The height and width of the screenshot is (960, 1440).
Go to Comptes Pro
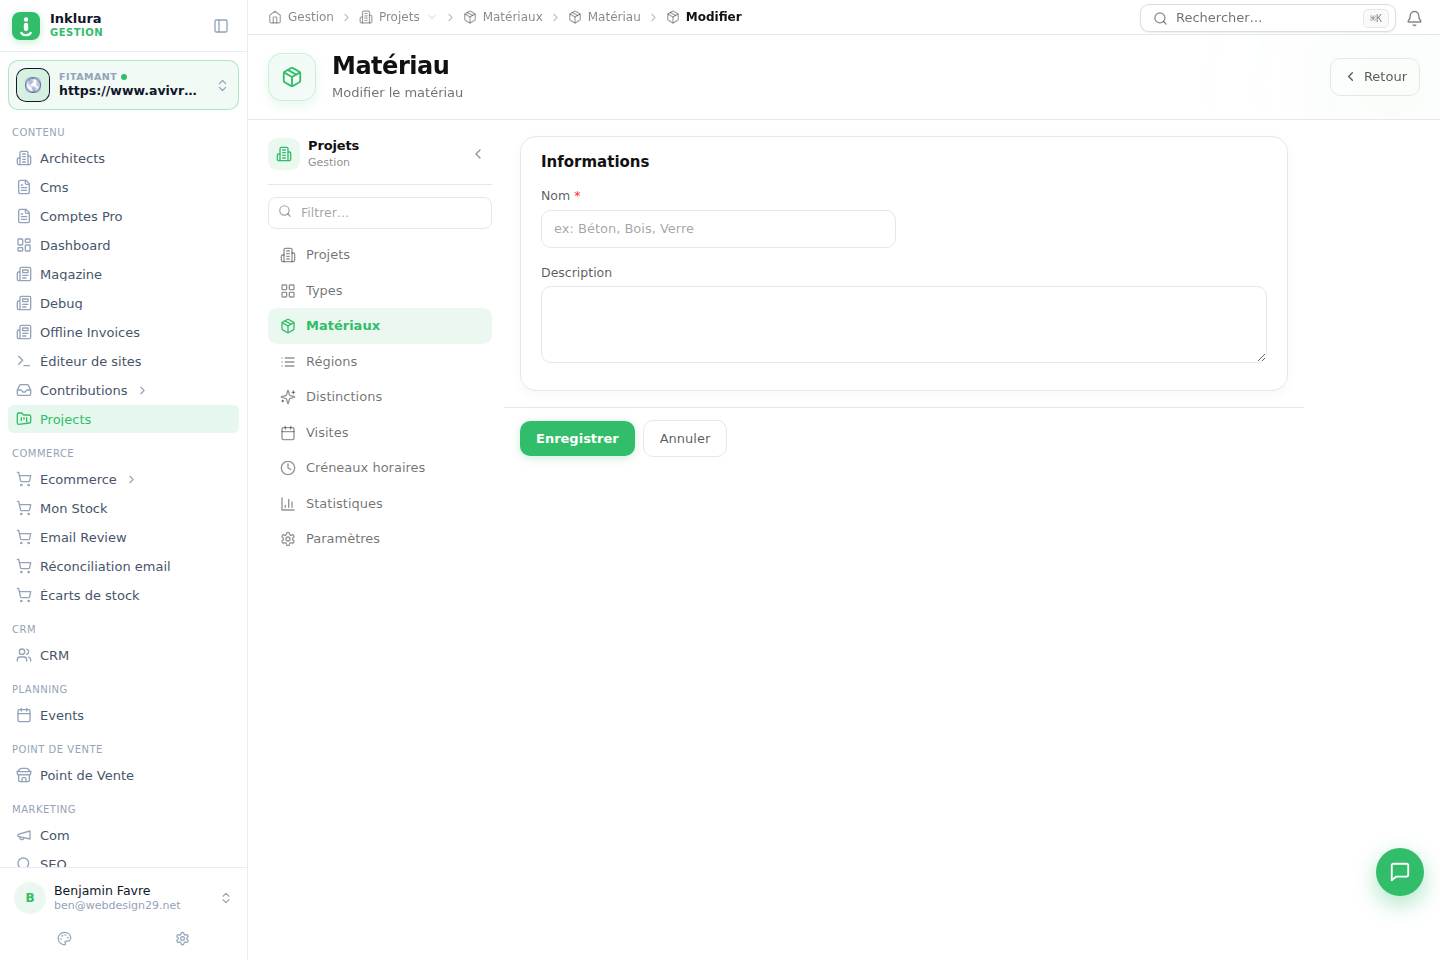pos(123,216)
